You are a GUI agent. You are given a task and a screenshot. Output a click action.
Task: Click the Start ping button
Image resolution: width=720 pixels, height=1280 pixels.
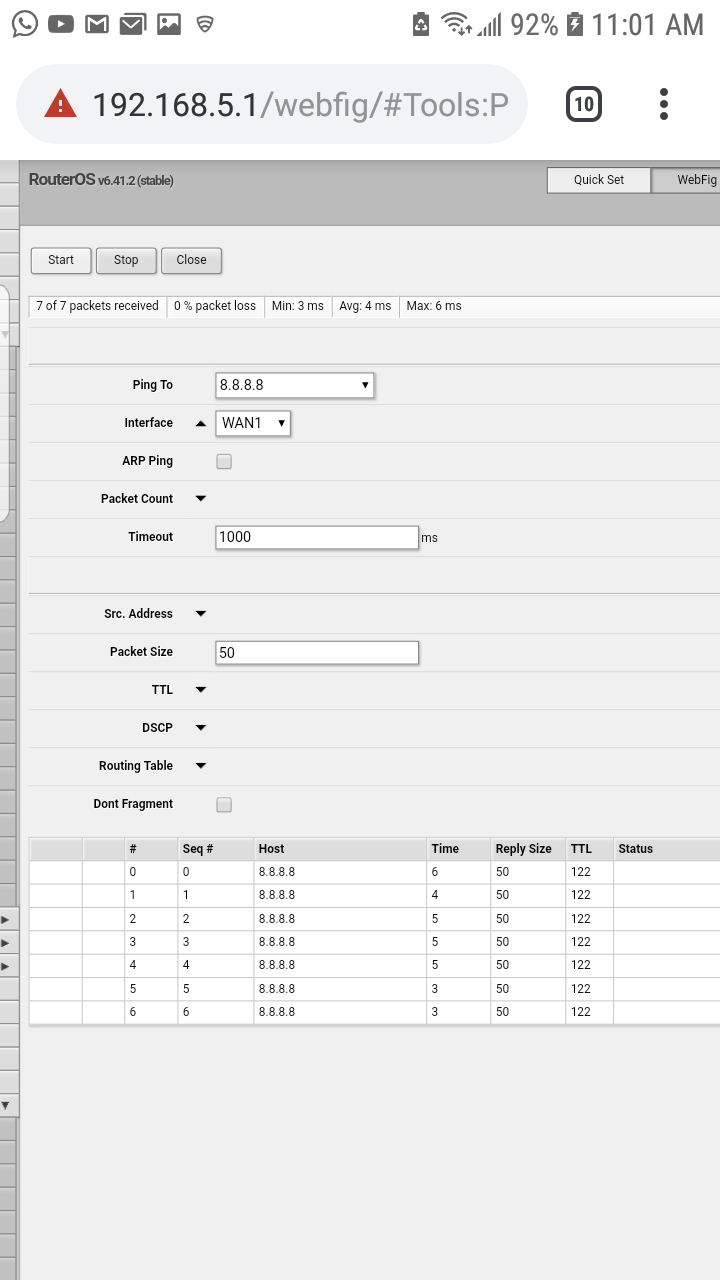61,260
